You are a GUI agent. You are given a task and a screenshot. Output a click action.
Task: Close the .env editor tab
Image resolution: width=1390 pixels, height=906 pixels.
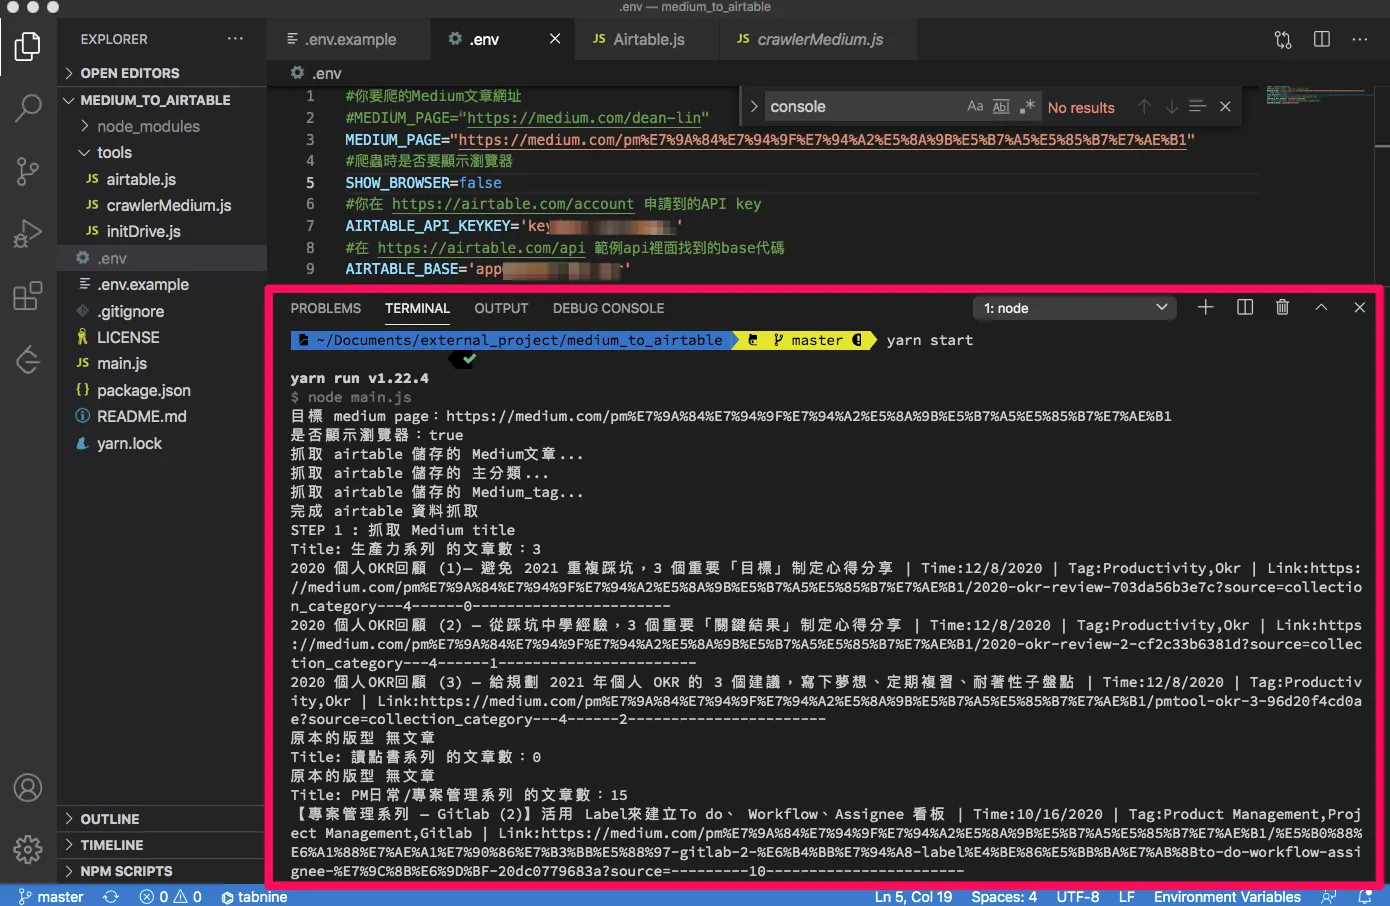click(555, 39)
